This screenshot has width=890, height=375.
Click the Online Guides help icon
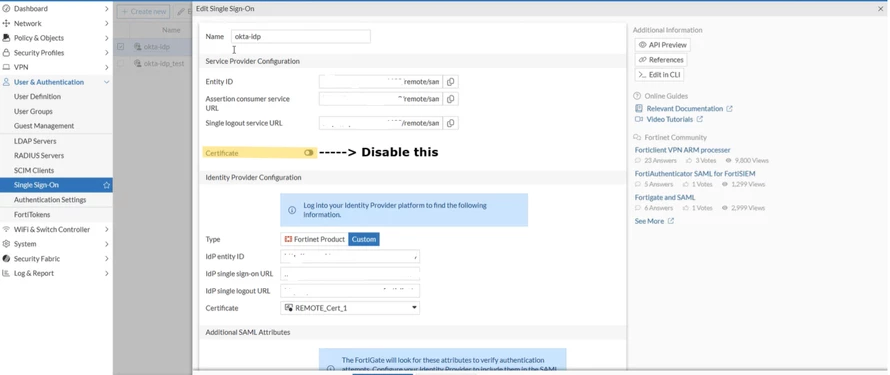[637, 96]
